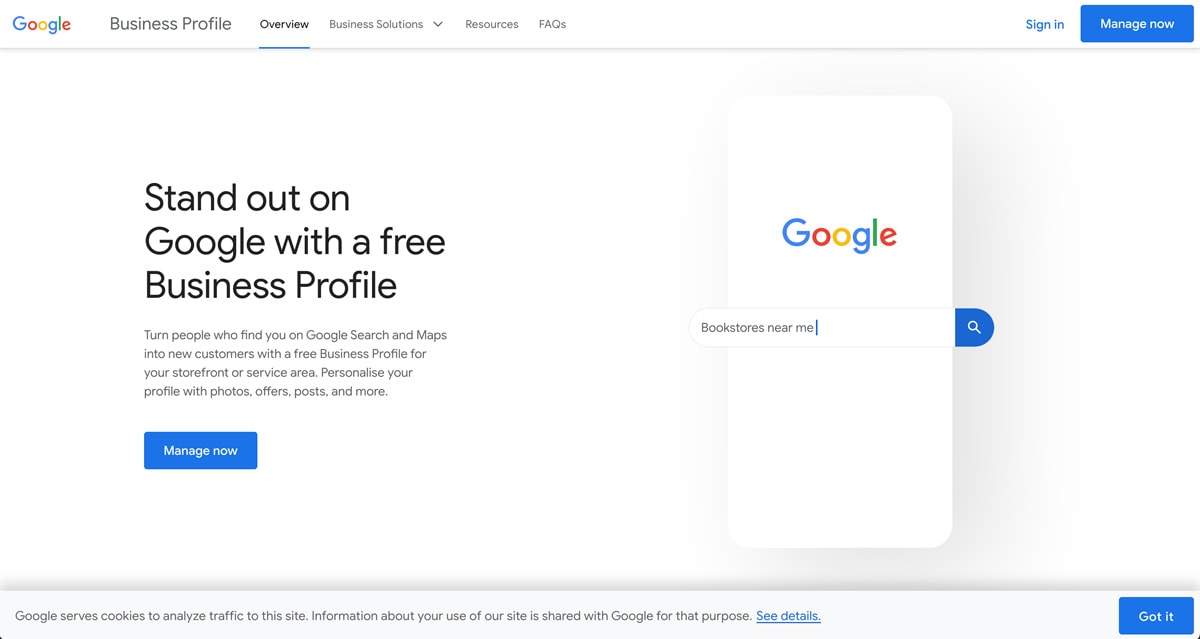Run the sample search using the magnifier button
Viewport: 1200px width, 639px height.
point(973,327)
